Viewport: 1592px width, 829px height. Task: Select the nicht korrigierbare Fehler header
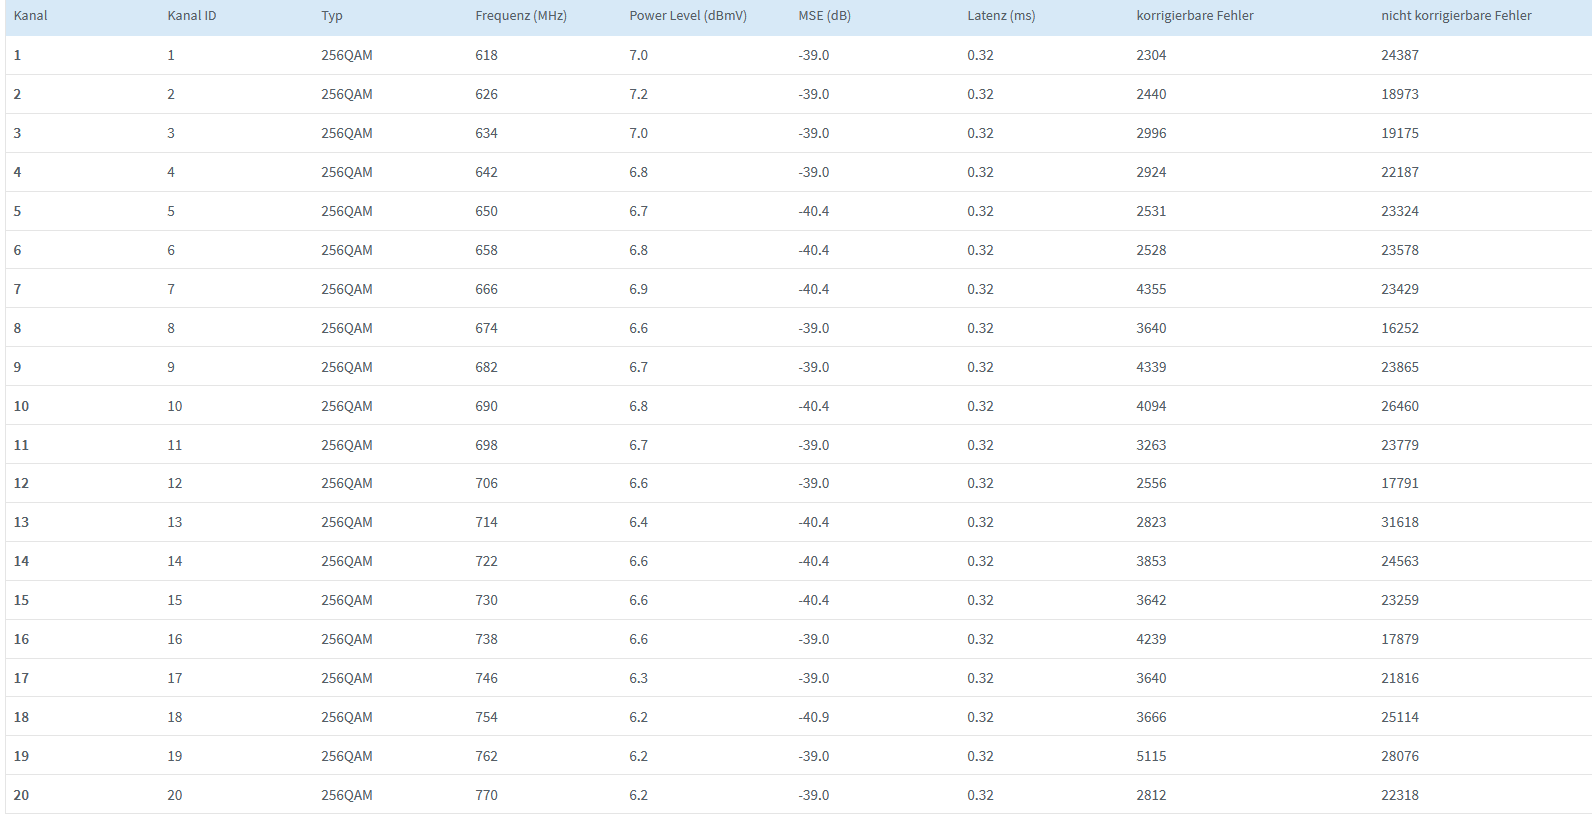pos(1456,16)
